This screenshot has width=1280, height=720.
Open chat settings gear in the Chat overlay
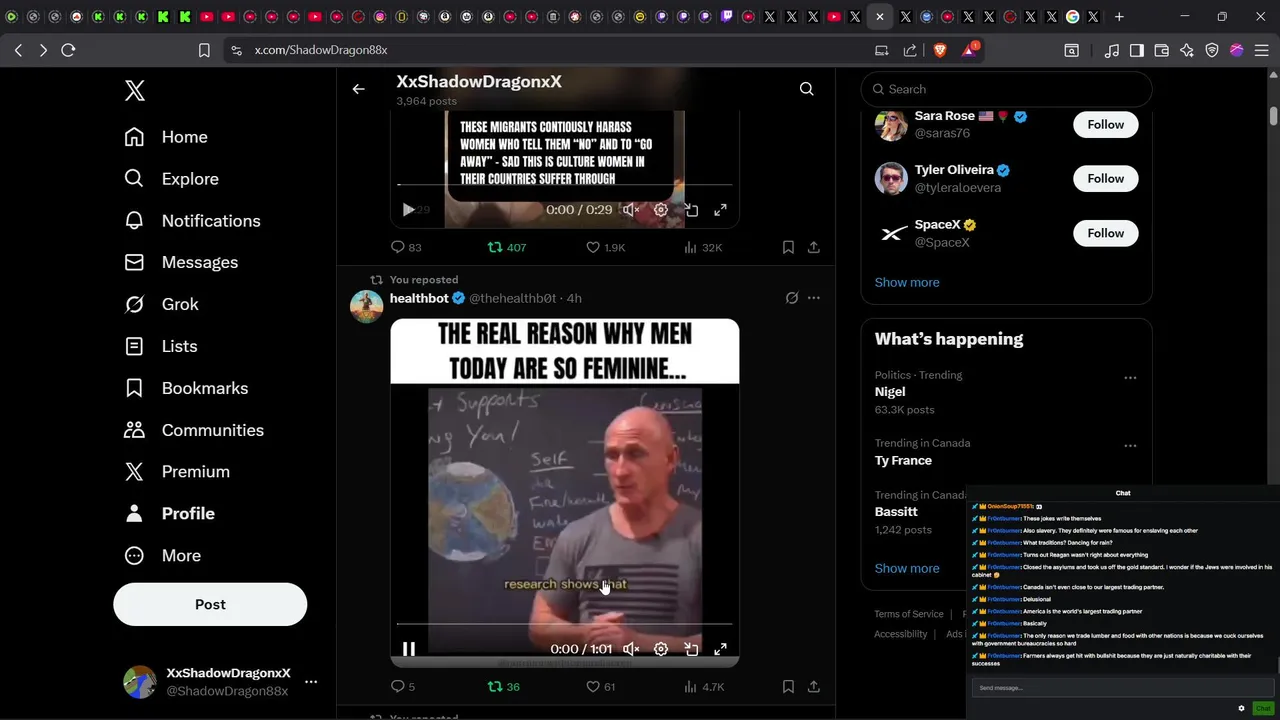click(x=1241, y=708)
